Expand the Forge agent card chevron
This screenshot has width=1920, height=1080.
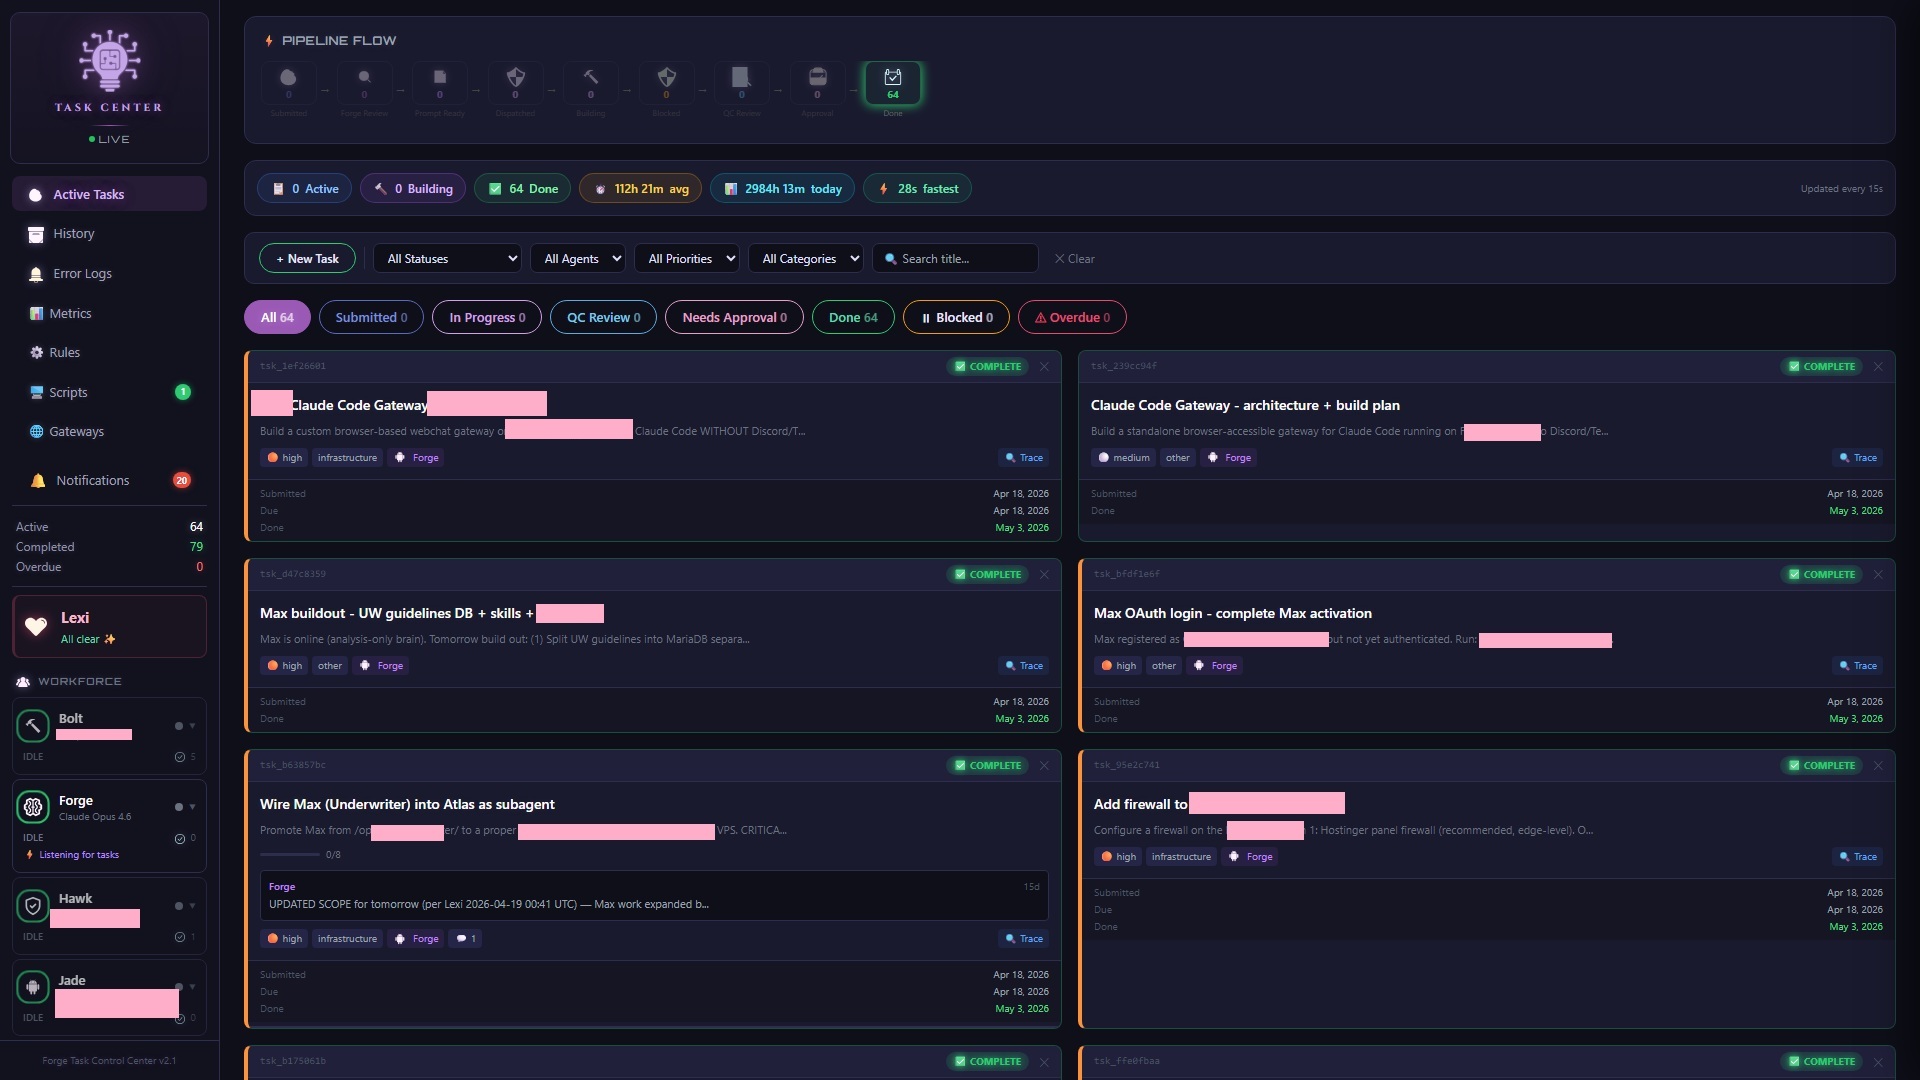(x=192, y=807)
